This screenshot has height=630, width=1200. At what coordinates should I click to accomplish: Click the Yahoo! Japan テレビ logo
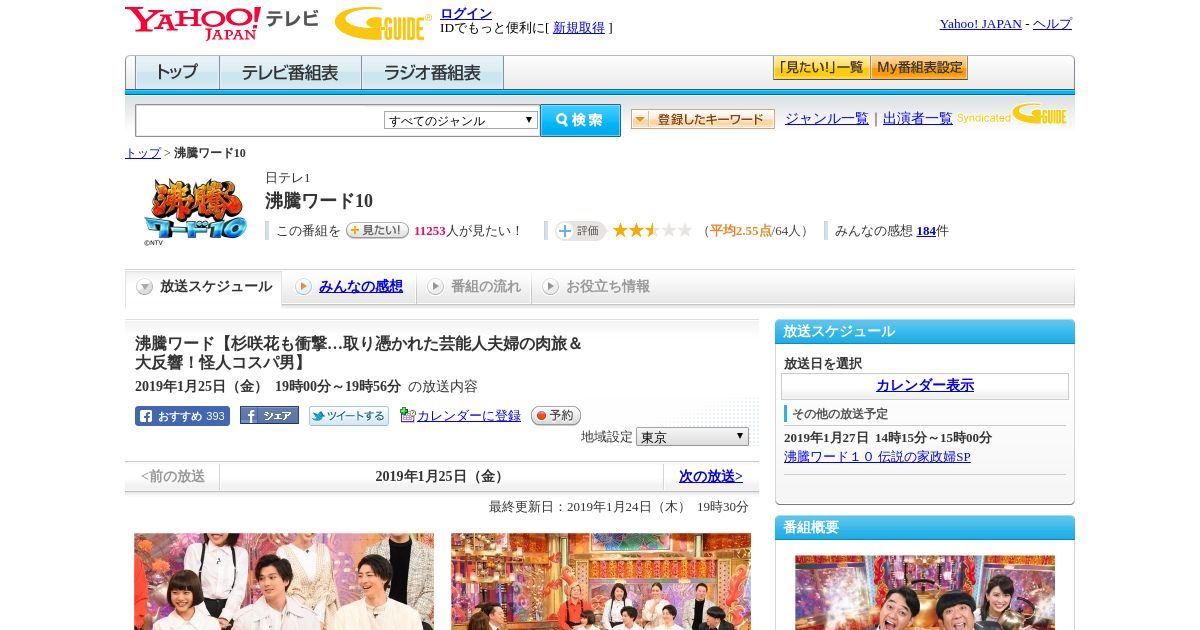(x=222, y=23)
